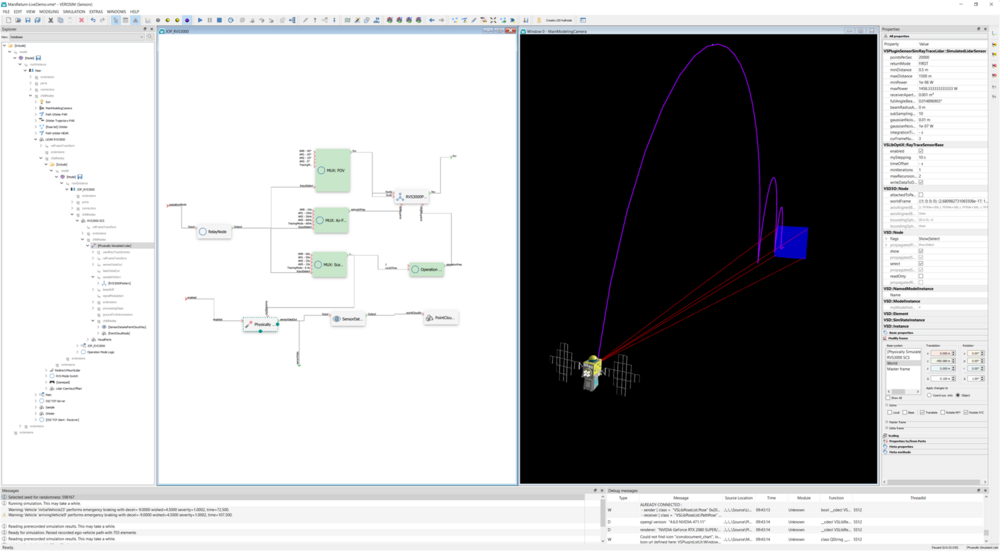Open the WINDOWS menu
This screenshot has height=551, width=1000.
[x=116, y=11]
